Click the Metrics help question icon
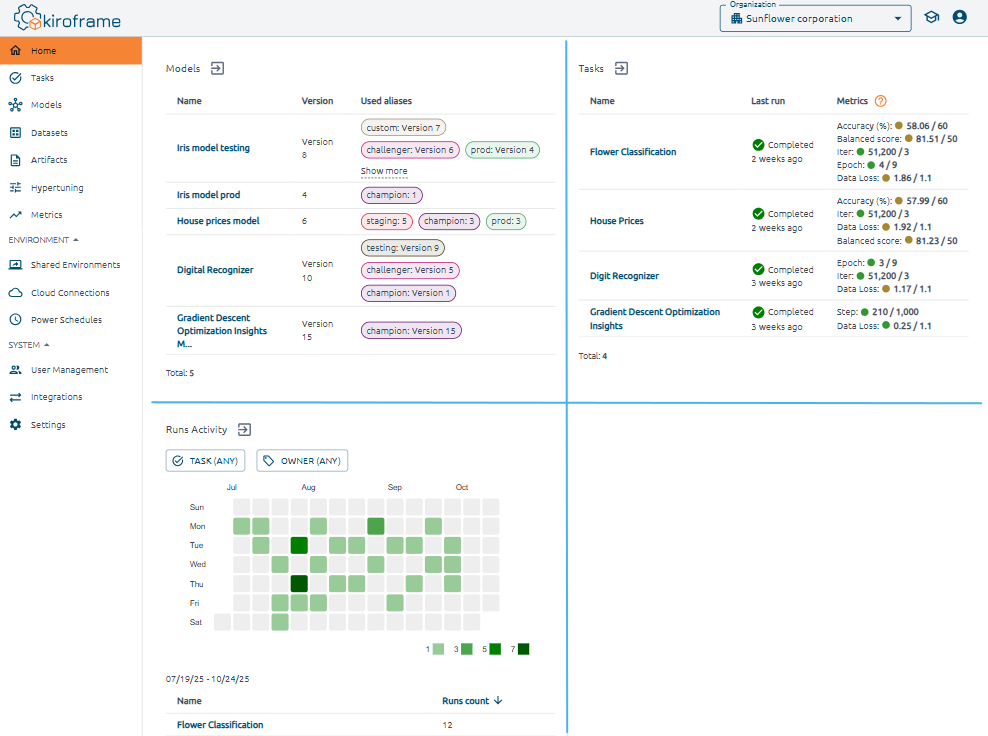The height and width of the screenshot is (736, 988). point(880,101)
